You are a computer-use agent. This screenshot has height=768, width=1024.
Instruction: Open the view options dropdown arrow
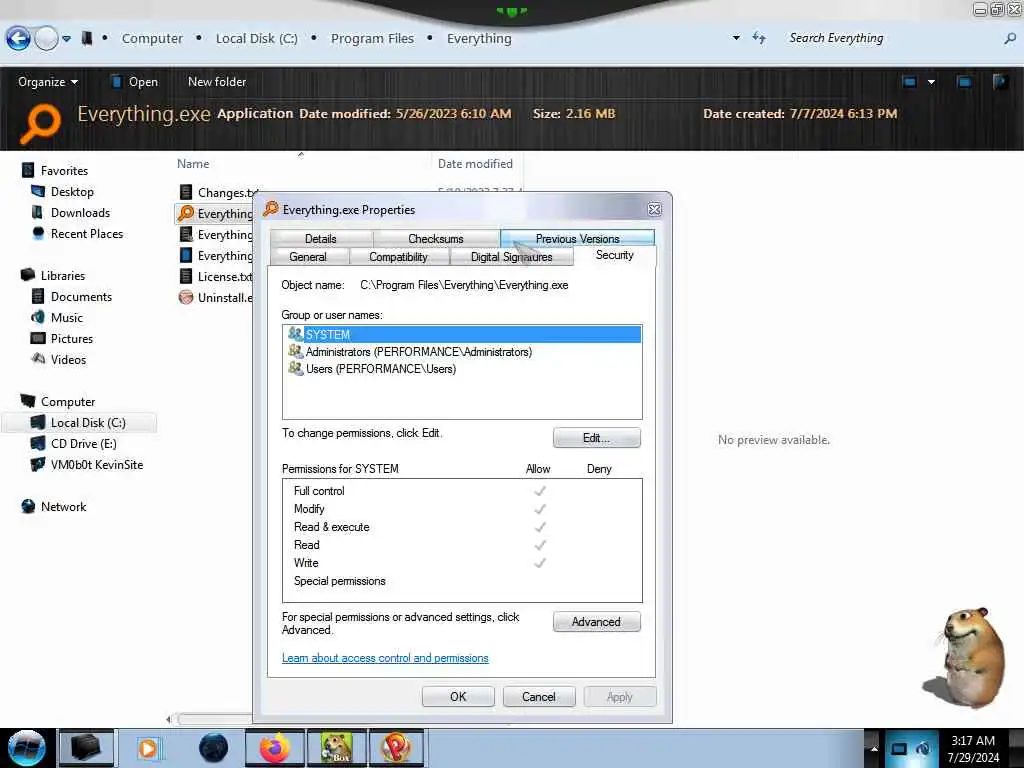click(931, 82)
